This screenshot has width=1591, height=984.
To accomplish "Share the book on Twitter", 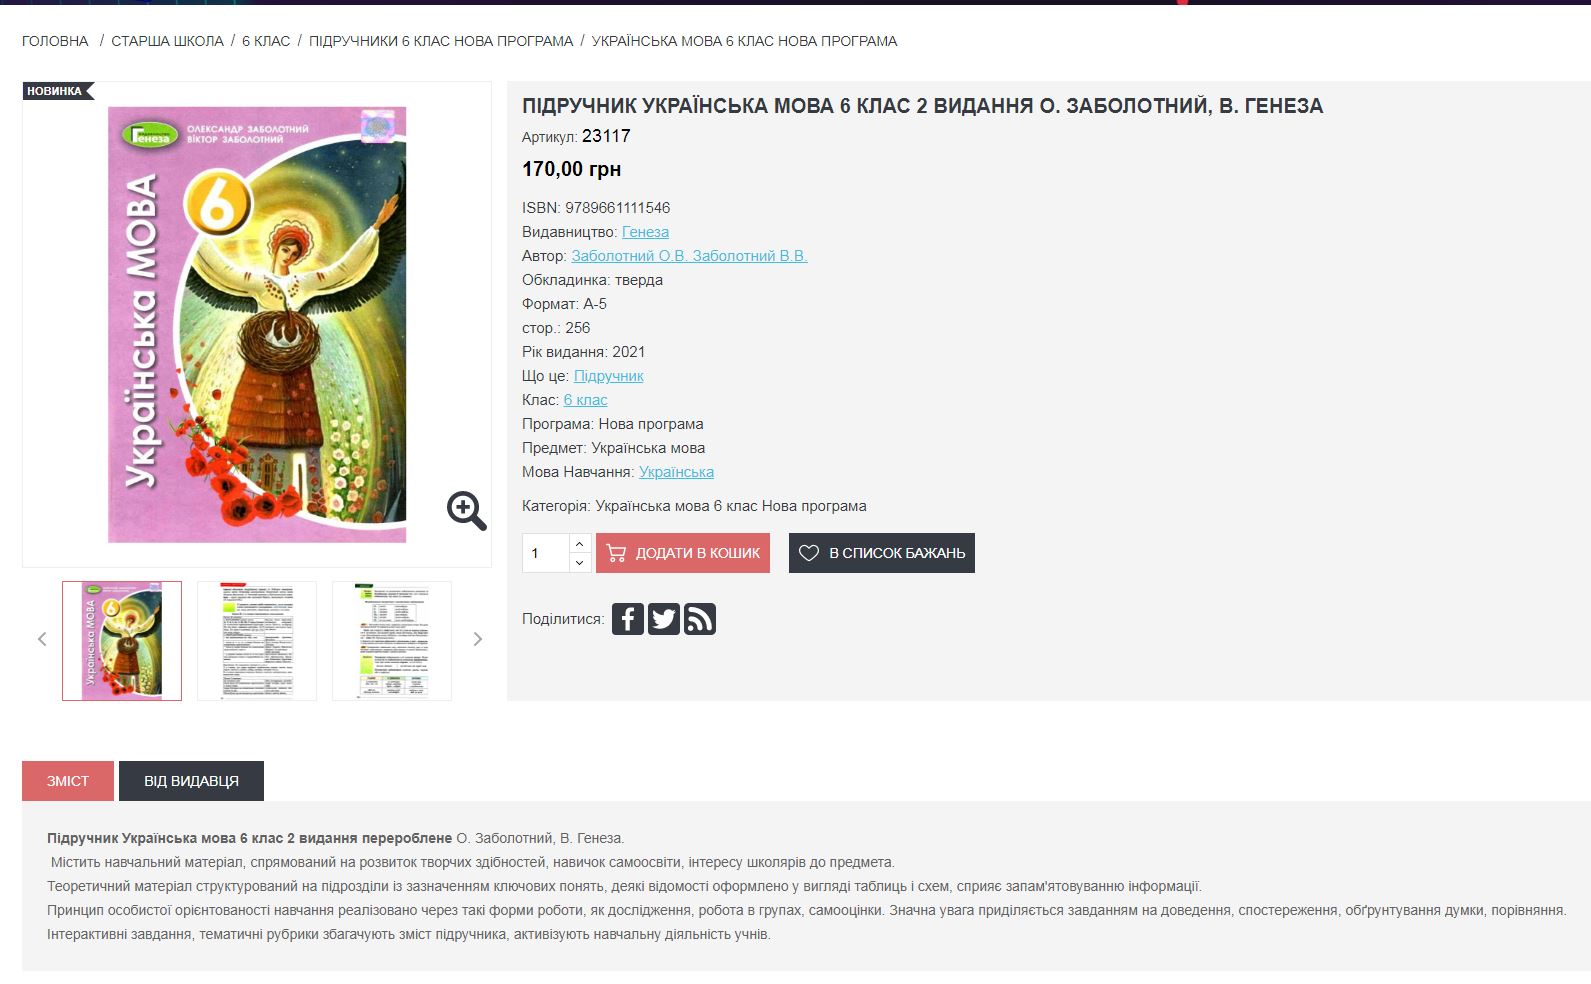I will (664, 619).
